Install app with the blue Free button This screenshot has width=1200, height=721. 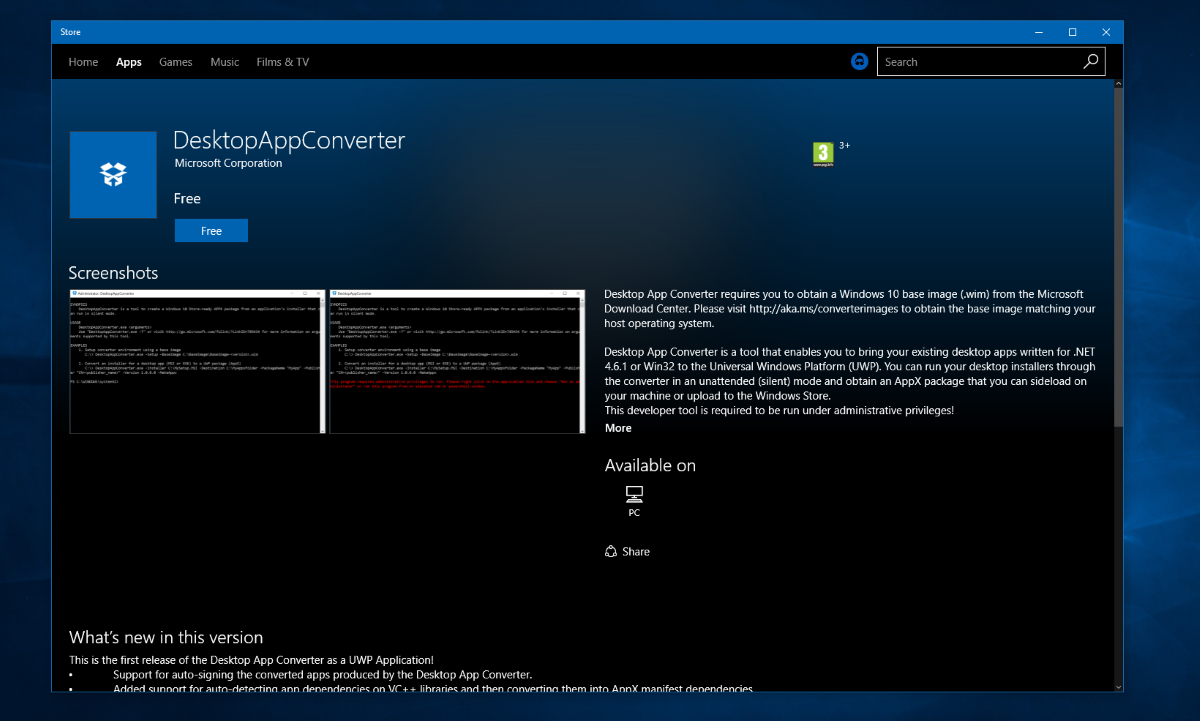[x=211, y=231]
